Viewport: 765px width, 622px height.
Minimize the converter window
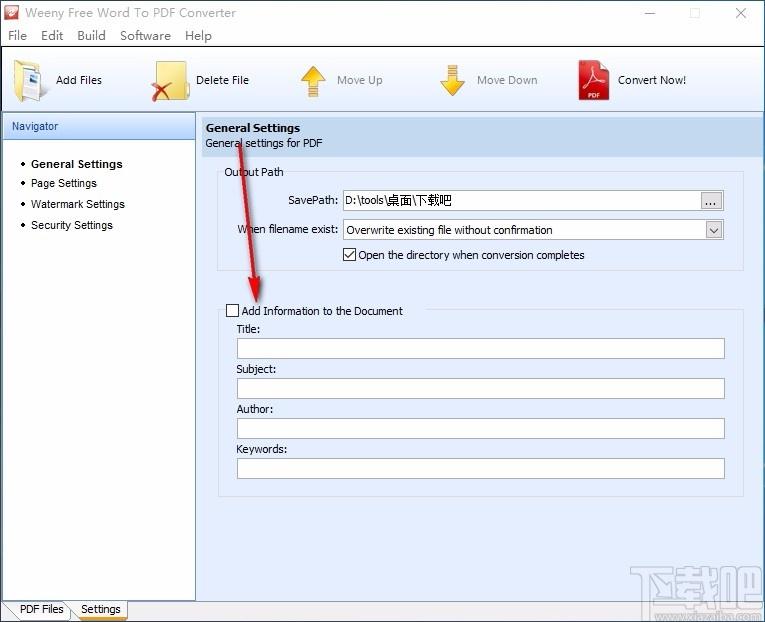pyautogui.click(x=650, y=13)
